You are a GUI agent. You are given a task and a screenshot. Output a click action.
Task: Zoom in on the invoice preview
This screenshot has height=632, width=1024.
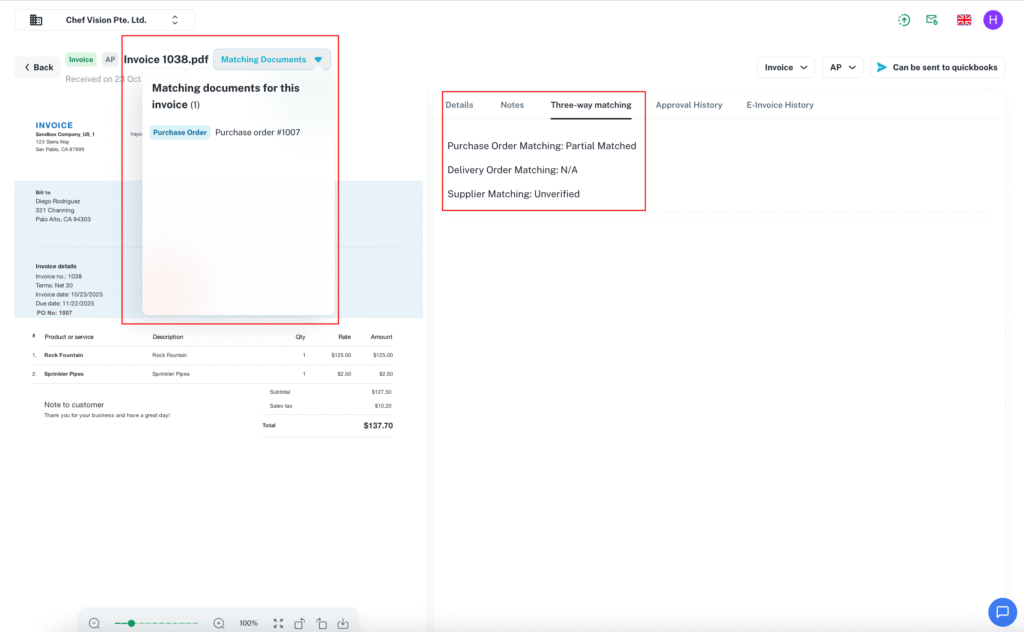[x=219, y=623]
